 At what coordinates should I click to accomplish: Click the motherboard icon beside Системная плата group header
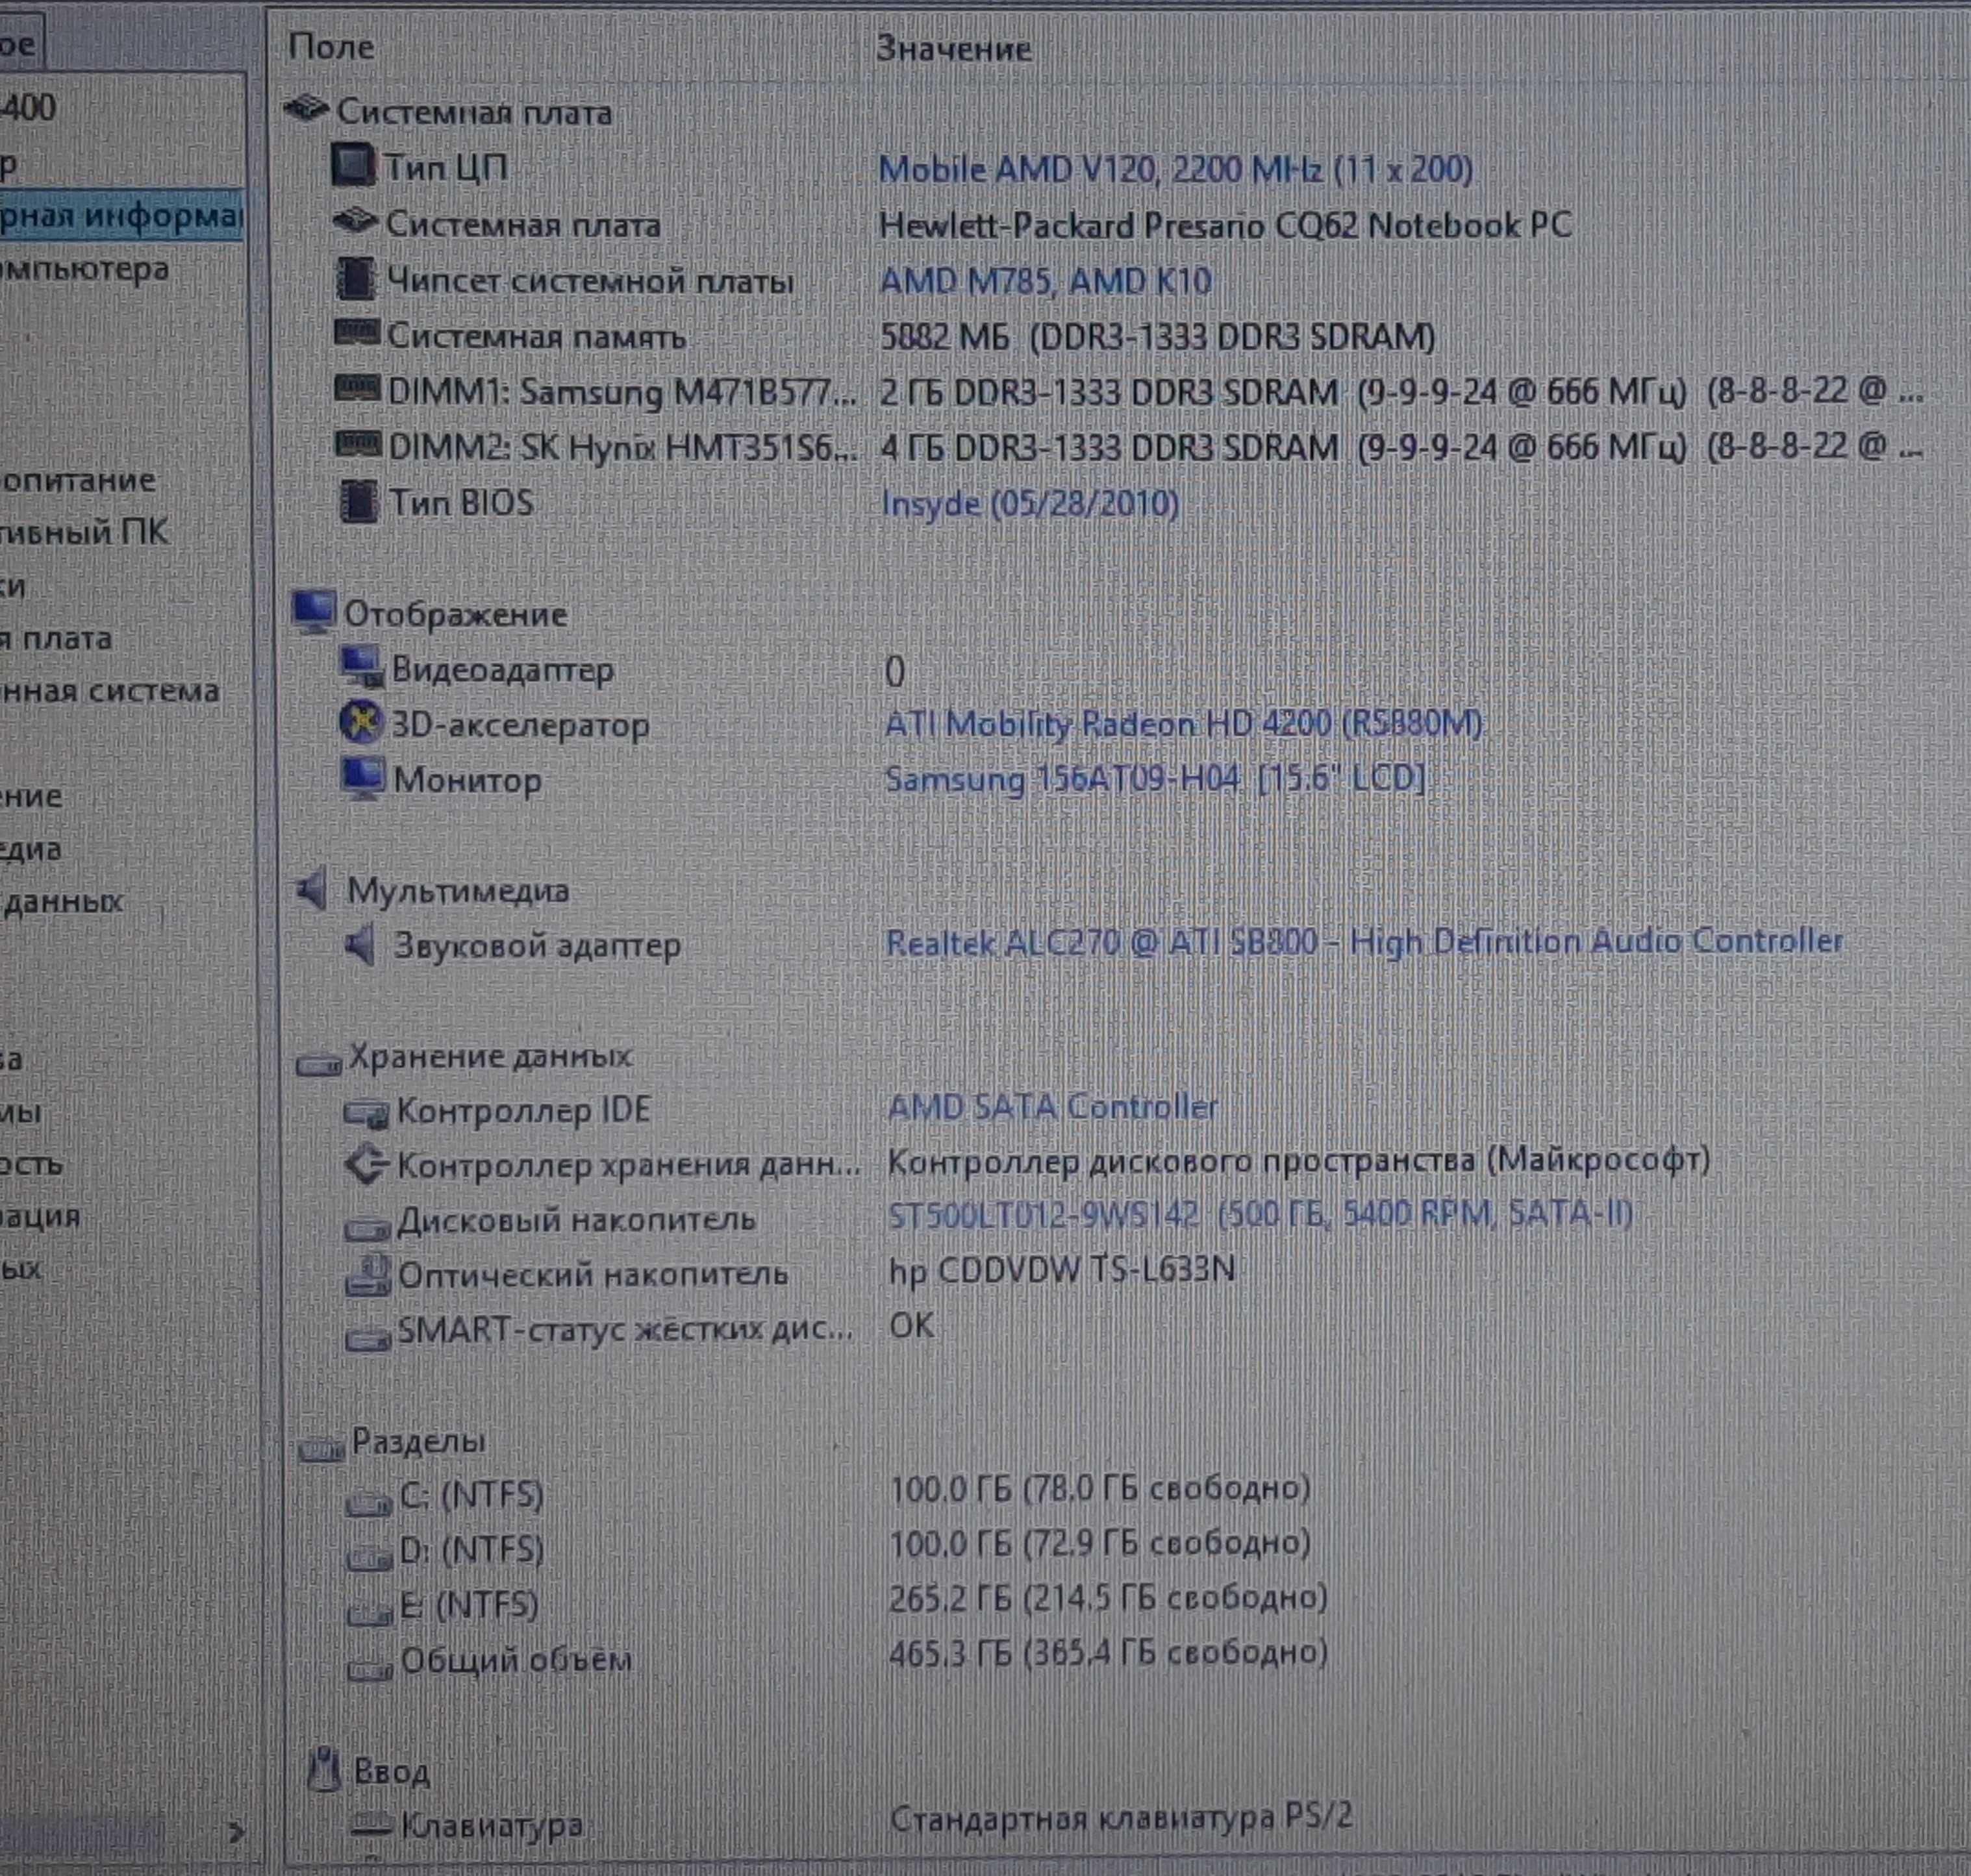pyautogui.click(x=306, y=108)
